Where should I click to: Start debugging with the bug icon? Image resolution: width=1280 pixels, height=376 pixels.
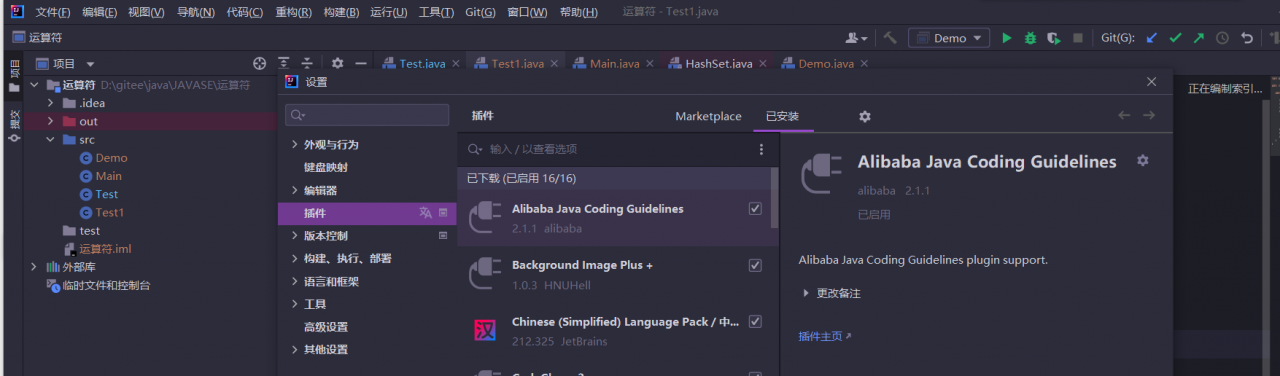coord(1031,38)
